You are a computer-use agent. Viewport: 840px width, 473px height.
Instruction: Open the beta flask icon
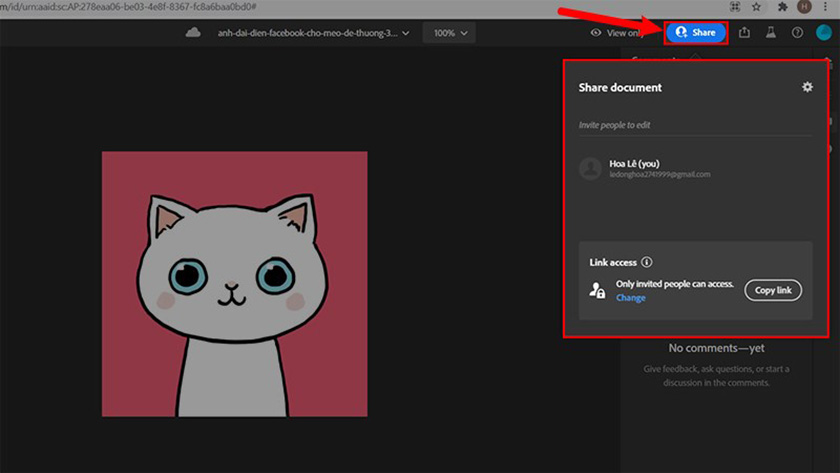coord(771,32)
